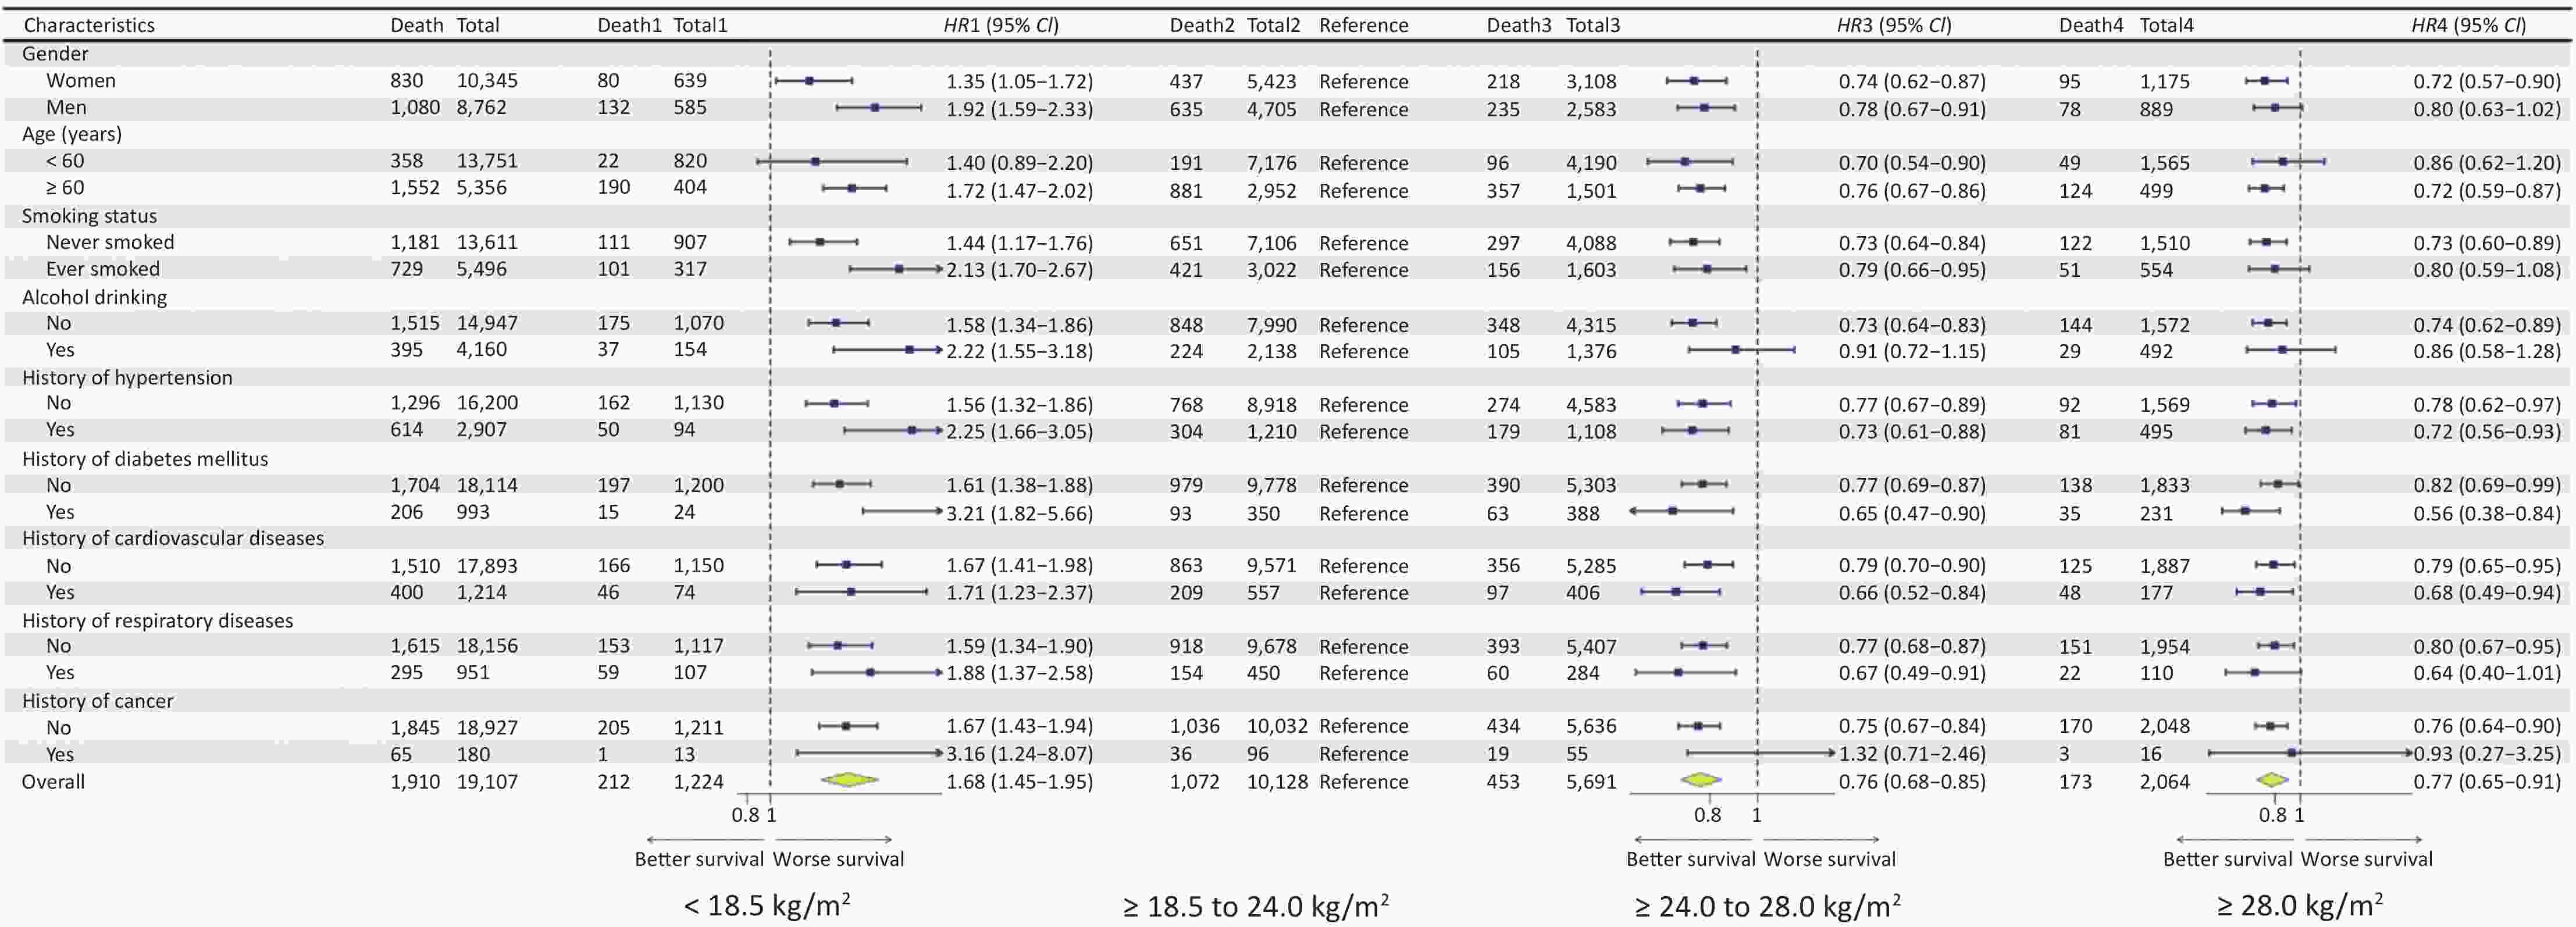
Task: Click the HR3 (95% CI) column header
Action: click(1894, 25)
